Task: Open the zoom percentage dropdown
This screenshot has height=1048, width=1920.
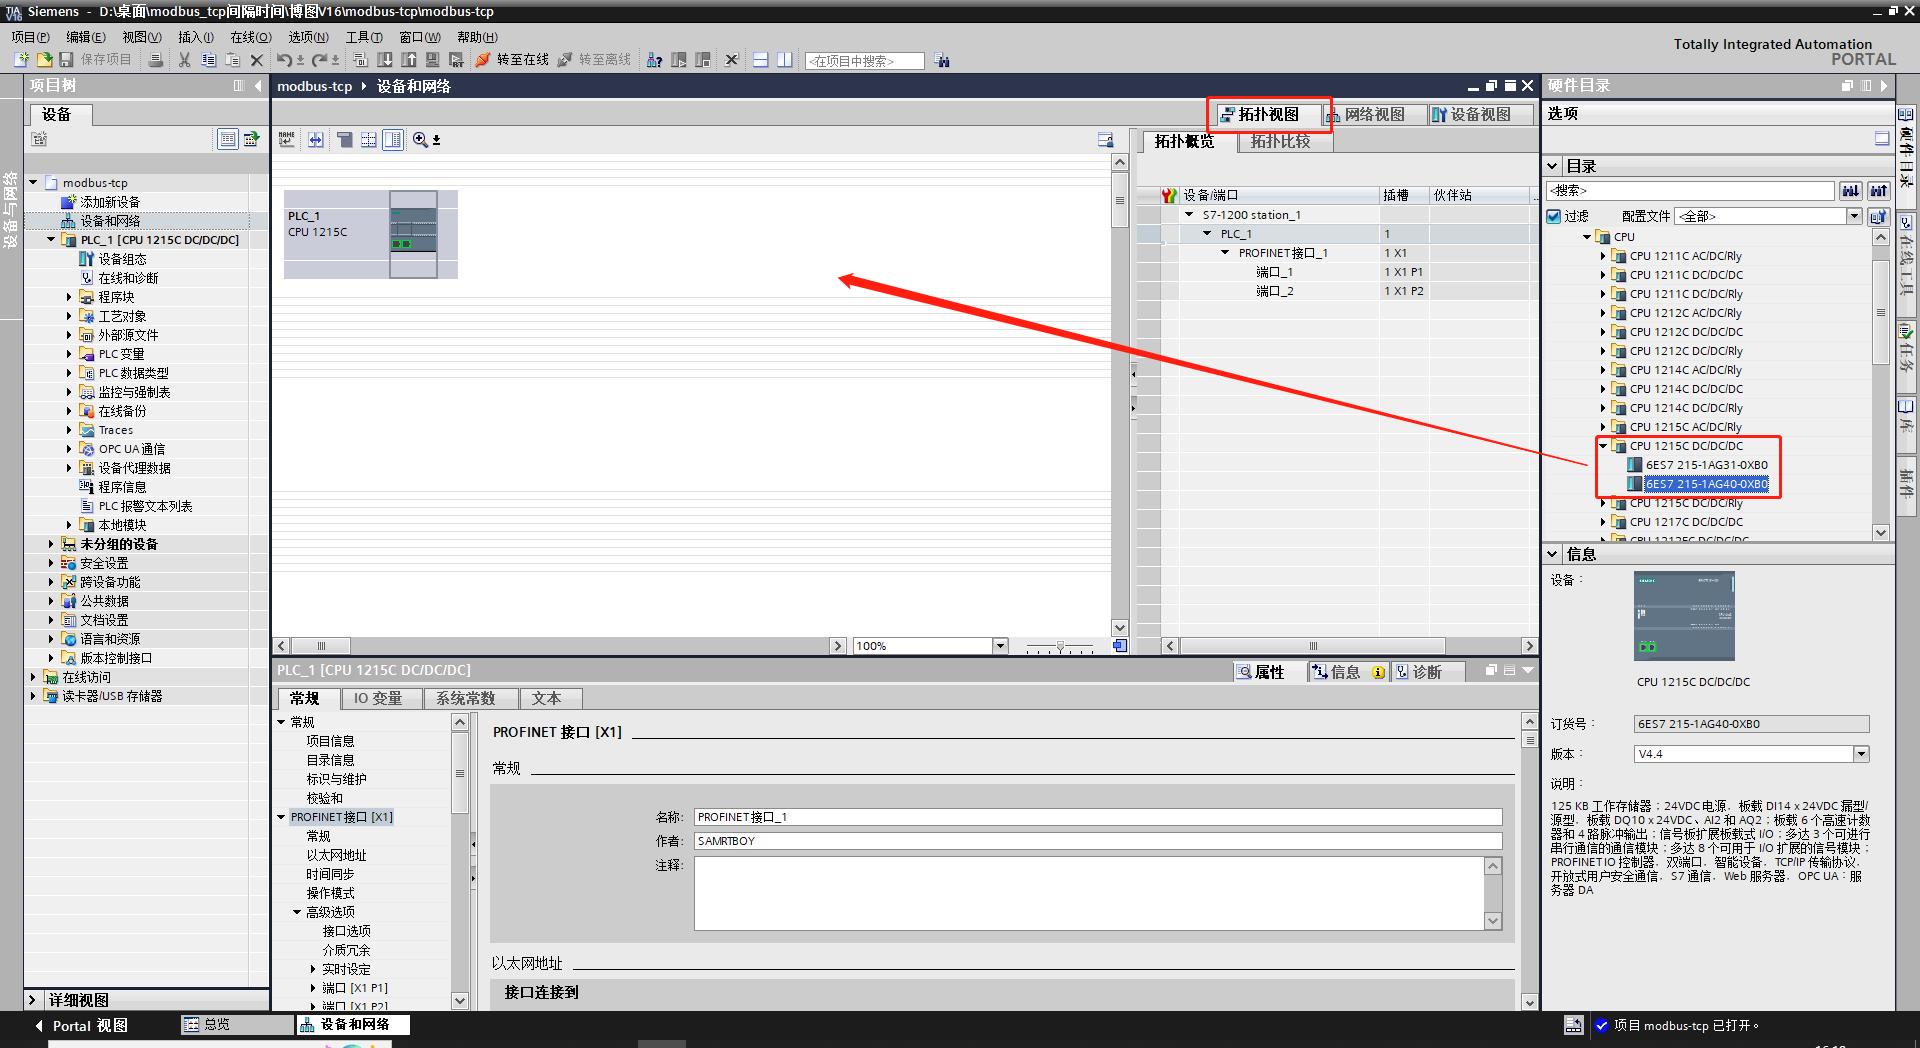Action: [1000, 646]
